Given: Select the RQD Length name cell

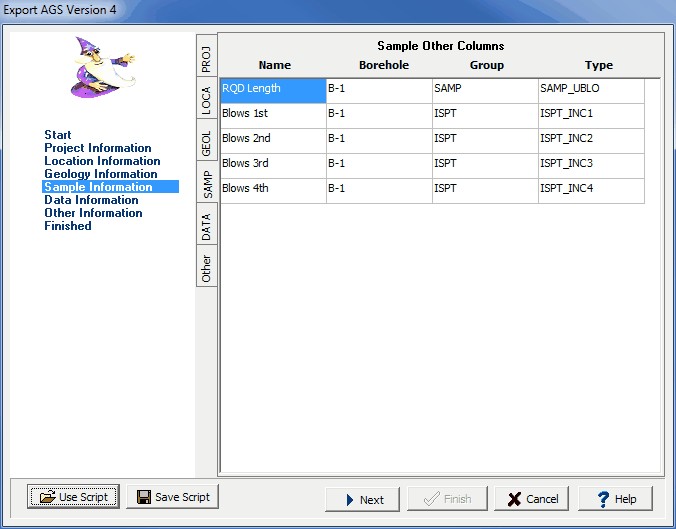Looking at the screenshot, I should (x=273, y=89).
